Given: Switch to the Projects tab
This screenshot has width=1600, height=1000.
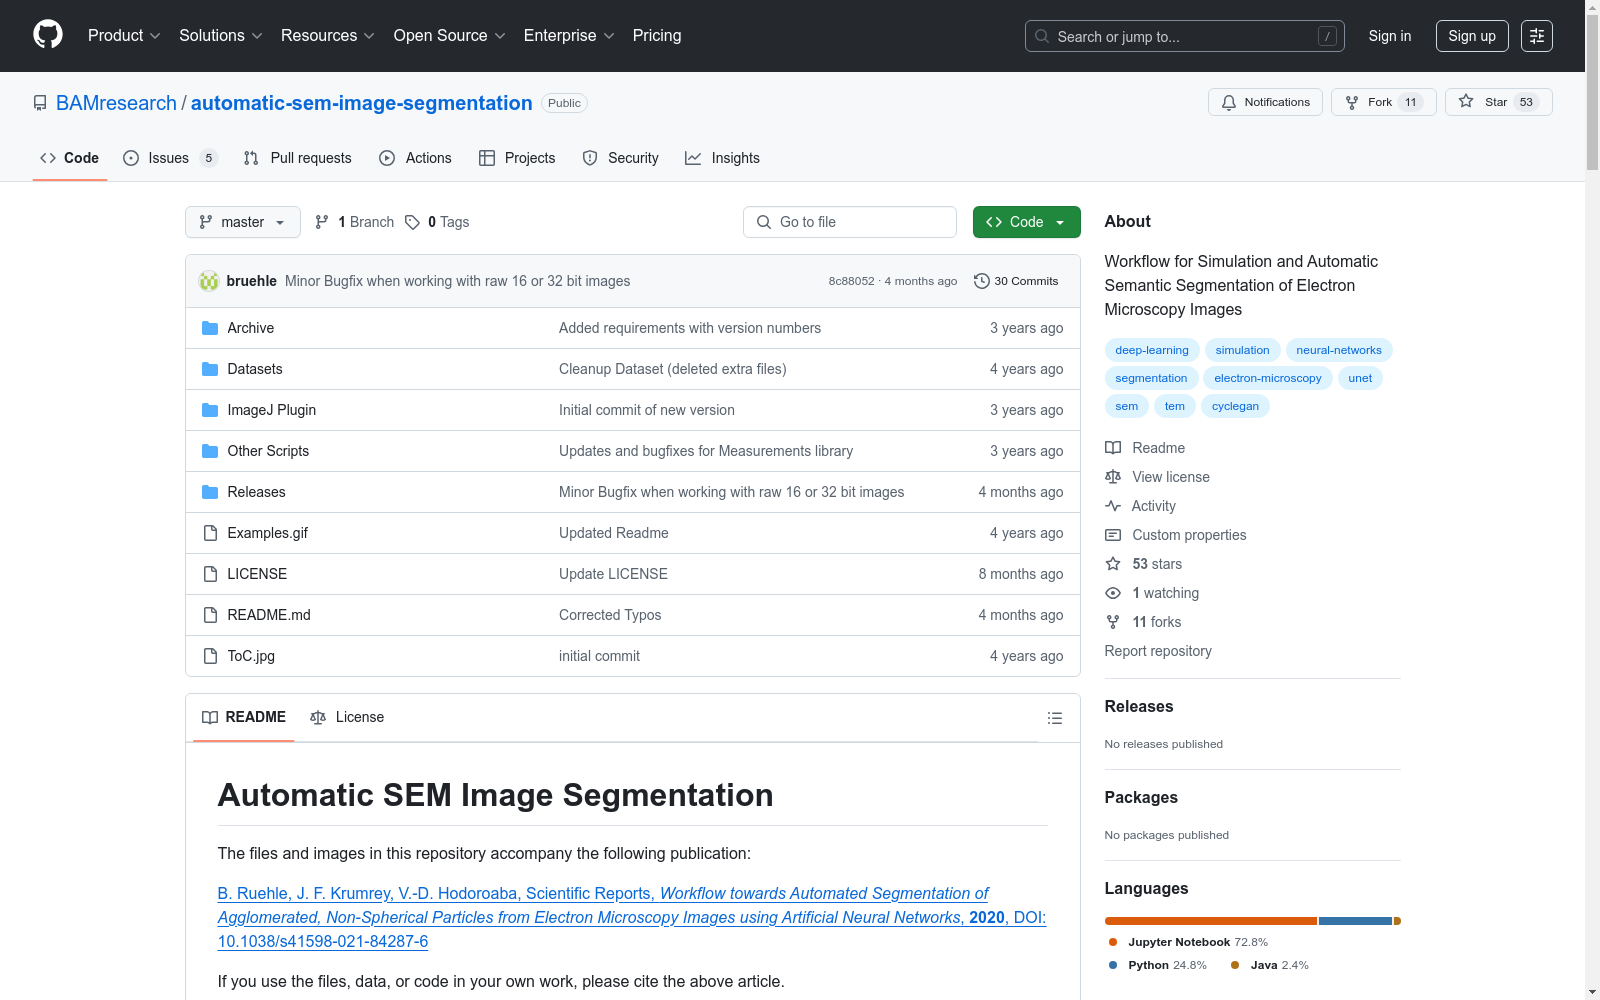Looking at the screenshot, I should point(517,158).
